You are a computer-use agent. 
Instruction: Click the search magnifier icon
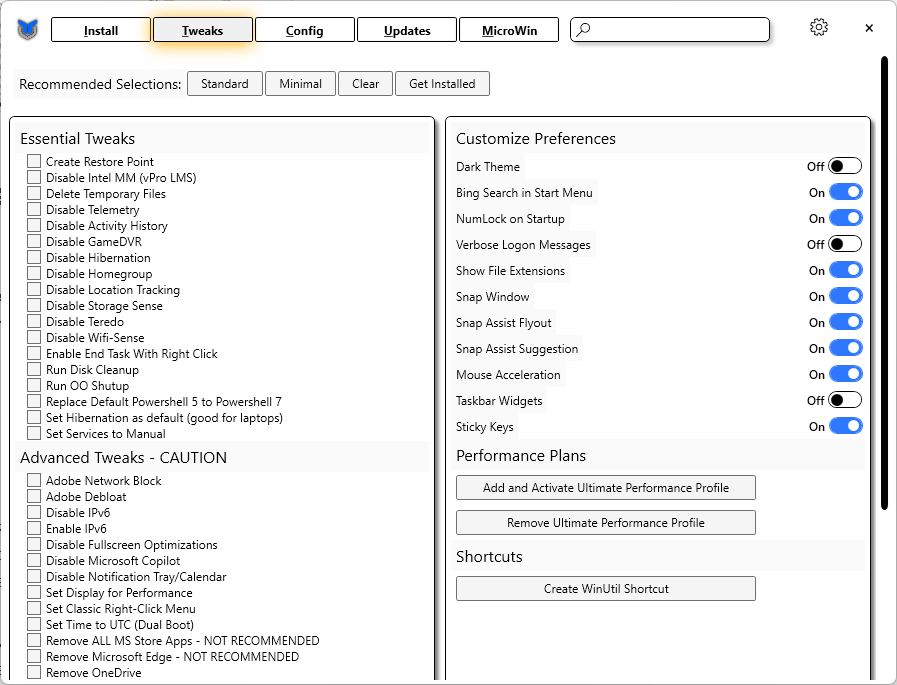pyautogui.click(x=585, y=30)
